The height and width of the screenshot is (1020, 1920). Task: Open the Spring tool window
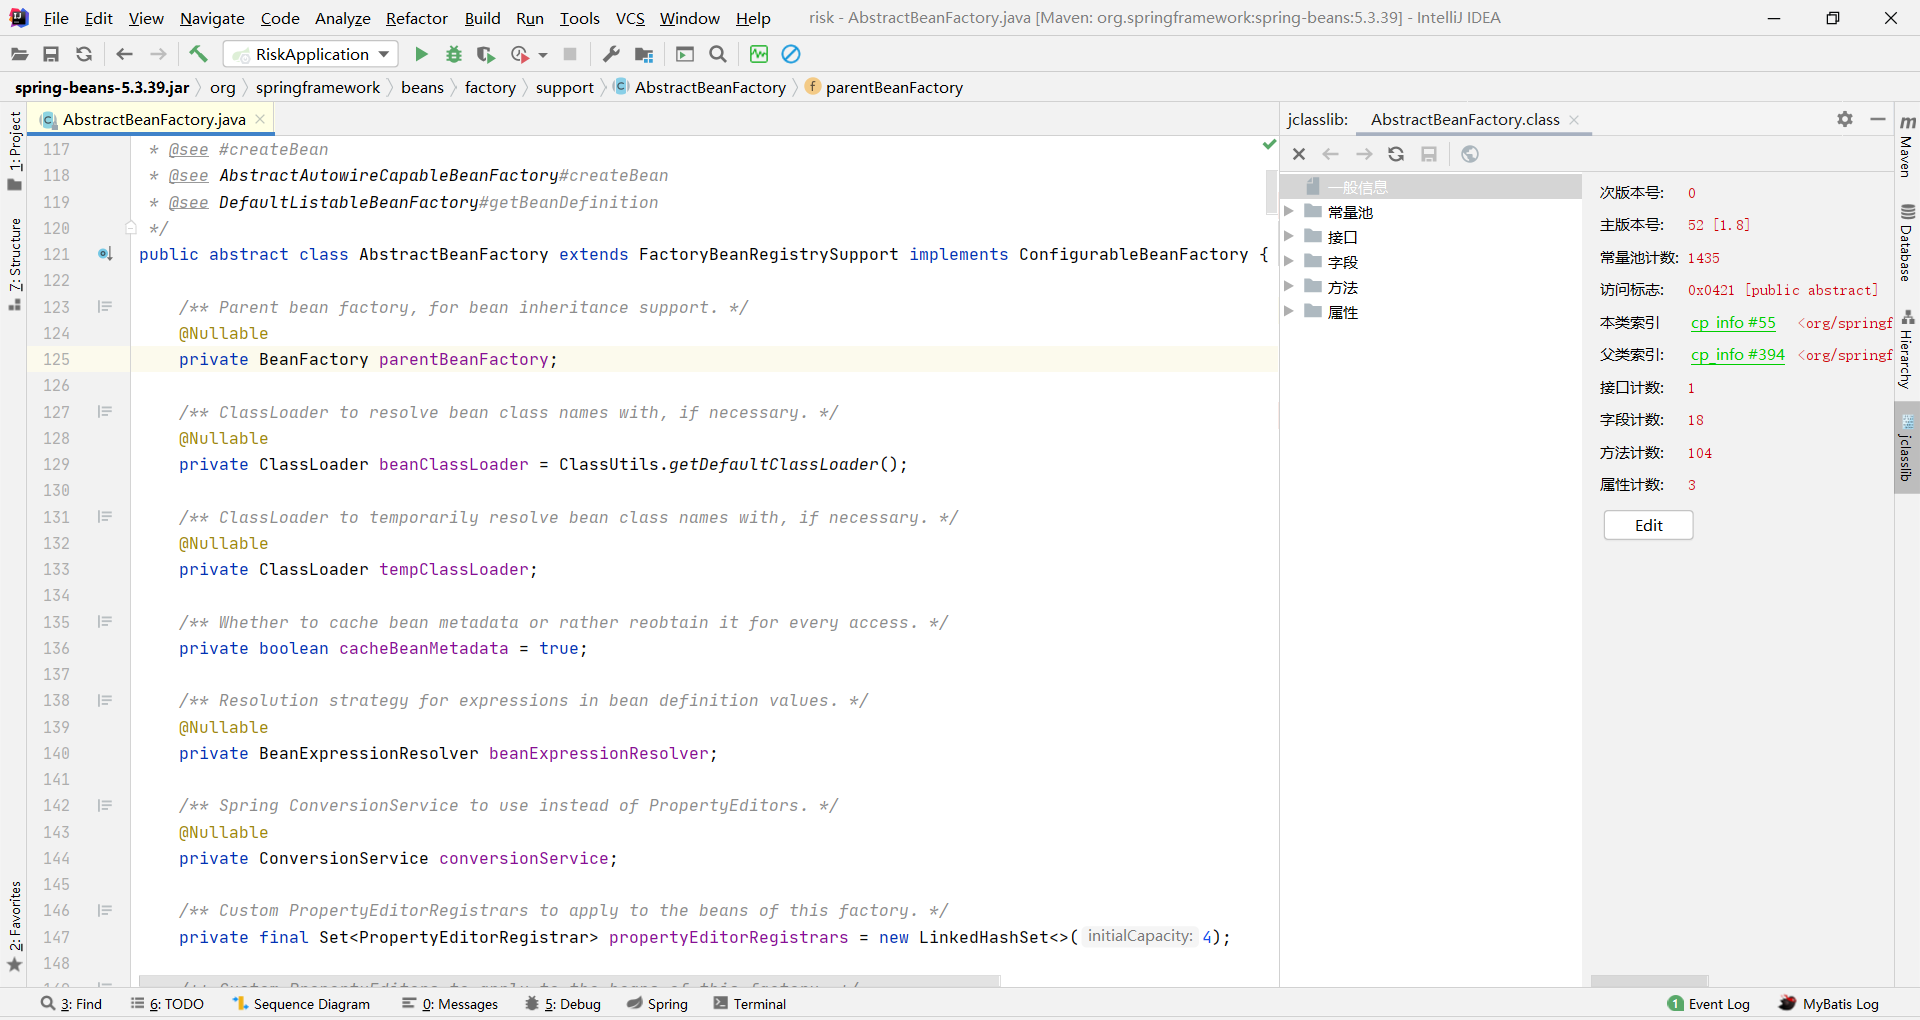point(658,1004)
